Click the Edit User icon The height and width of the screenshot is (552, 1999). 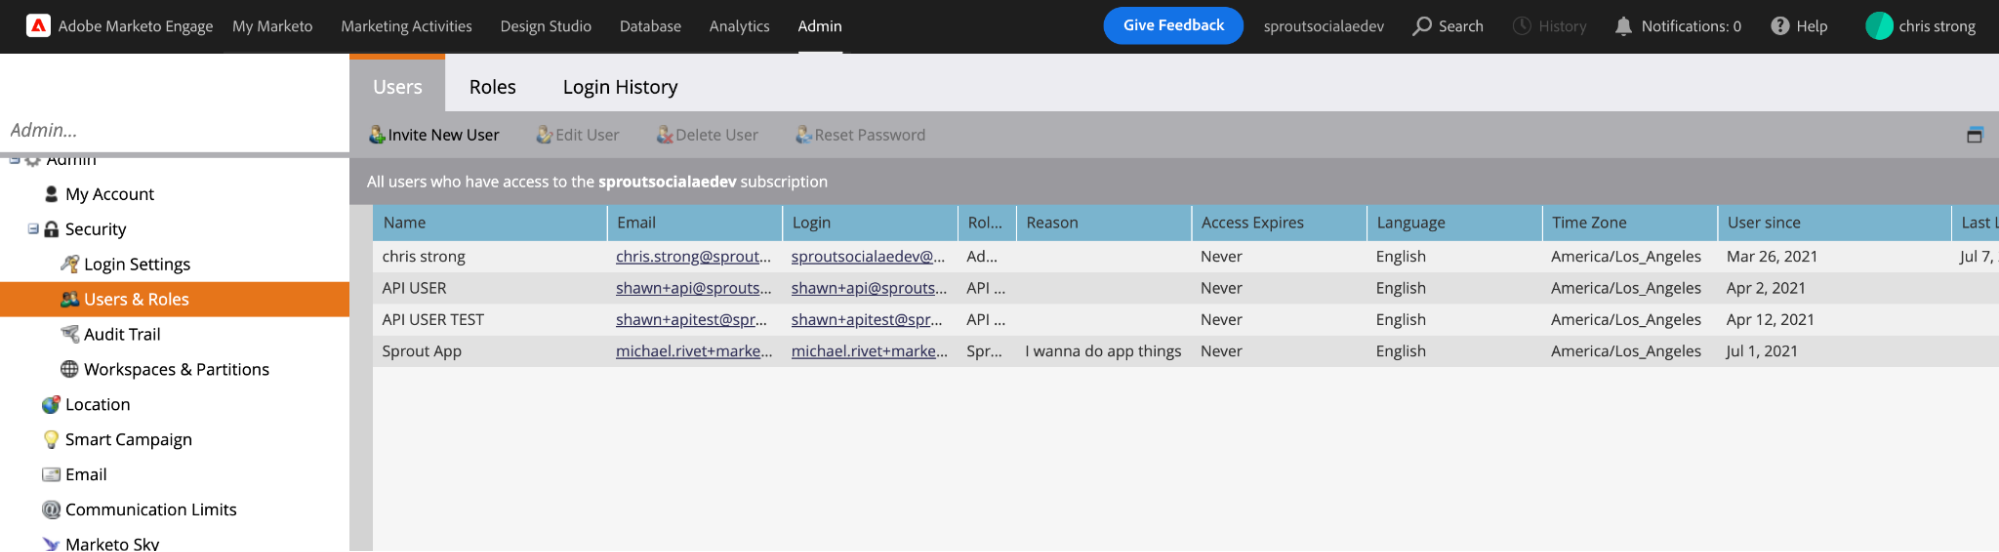[544, 135]
